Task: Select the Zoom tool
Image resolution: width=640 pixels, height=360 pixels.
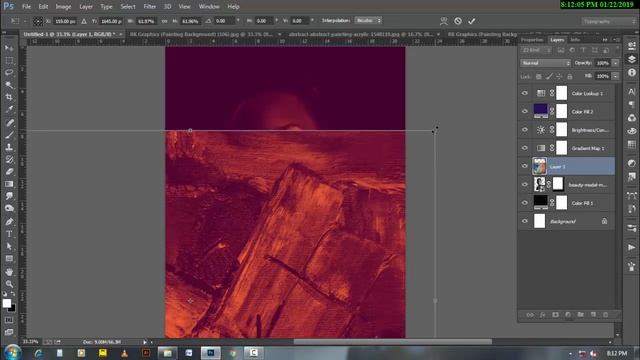Action: (9, 284)
